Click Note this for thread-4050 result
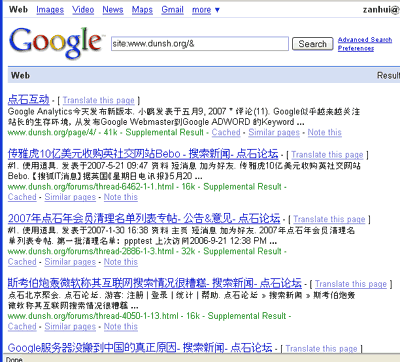Viewport: 400px width, 362px height. click(x=121, y=326)
